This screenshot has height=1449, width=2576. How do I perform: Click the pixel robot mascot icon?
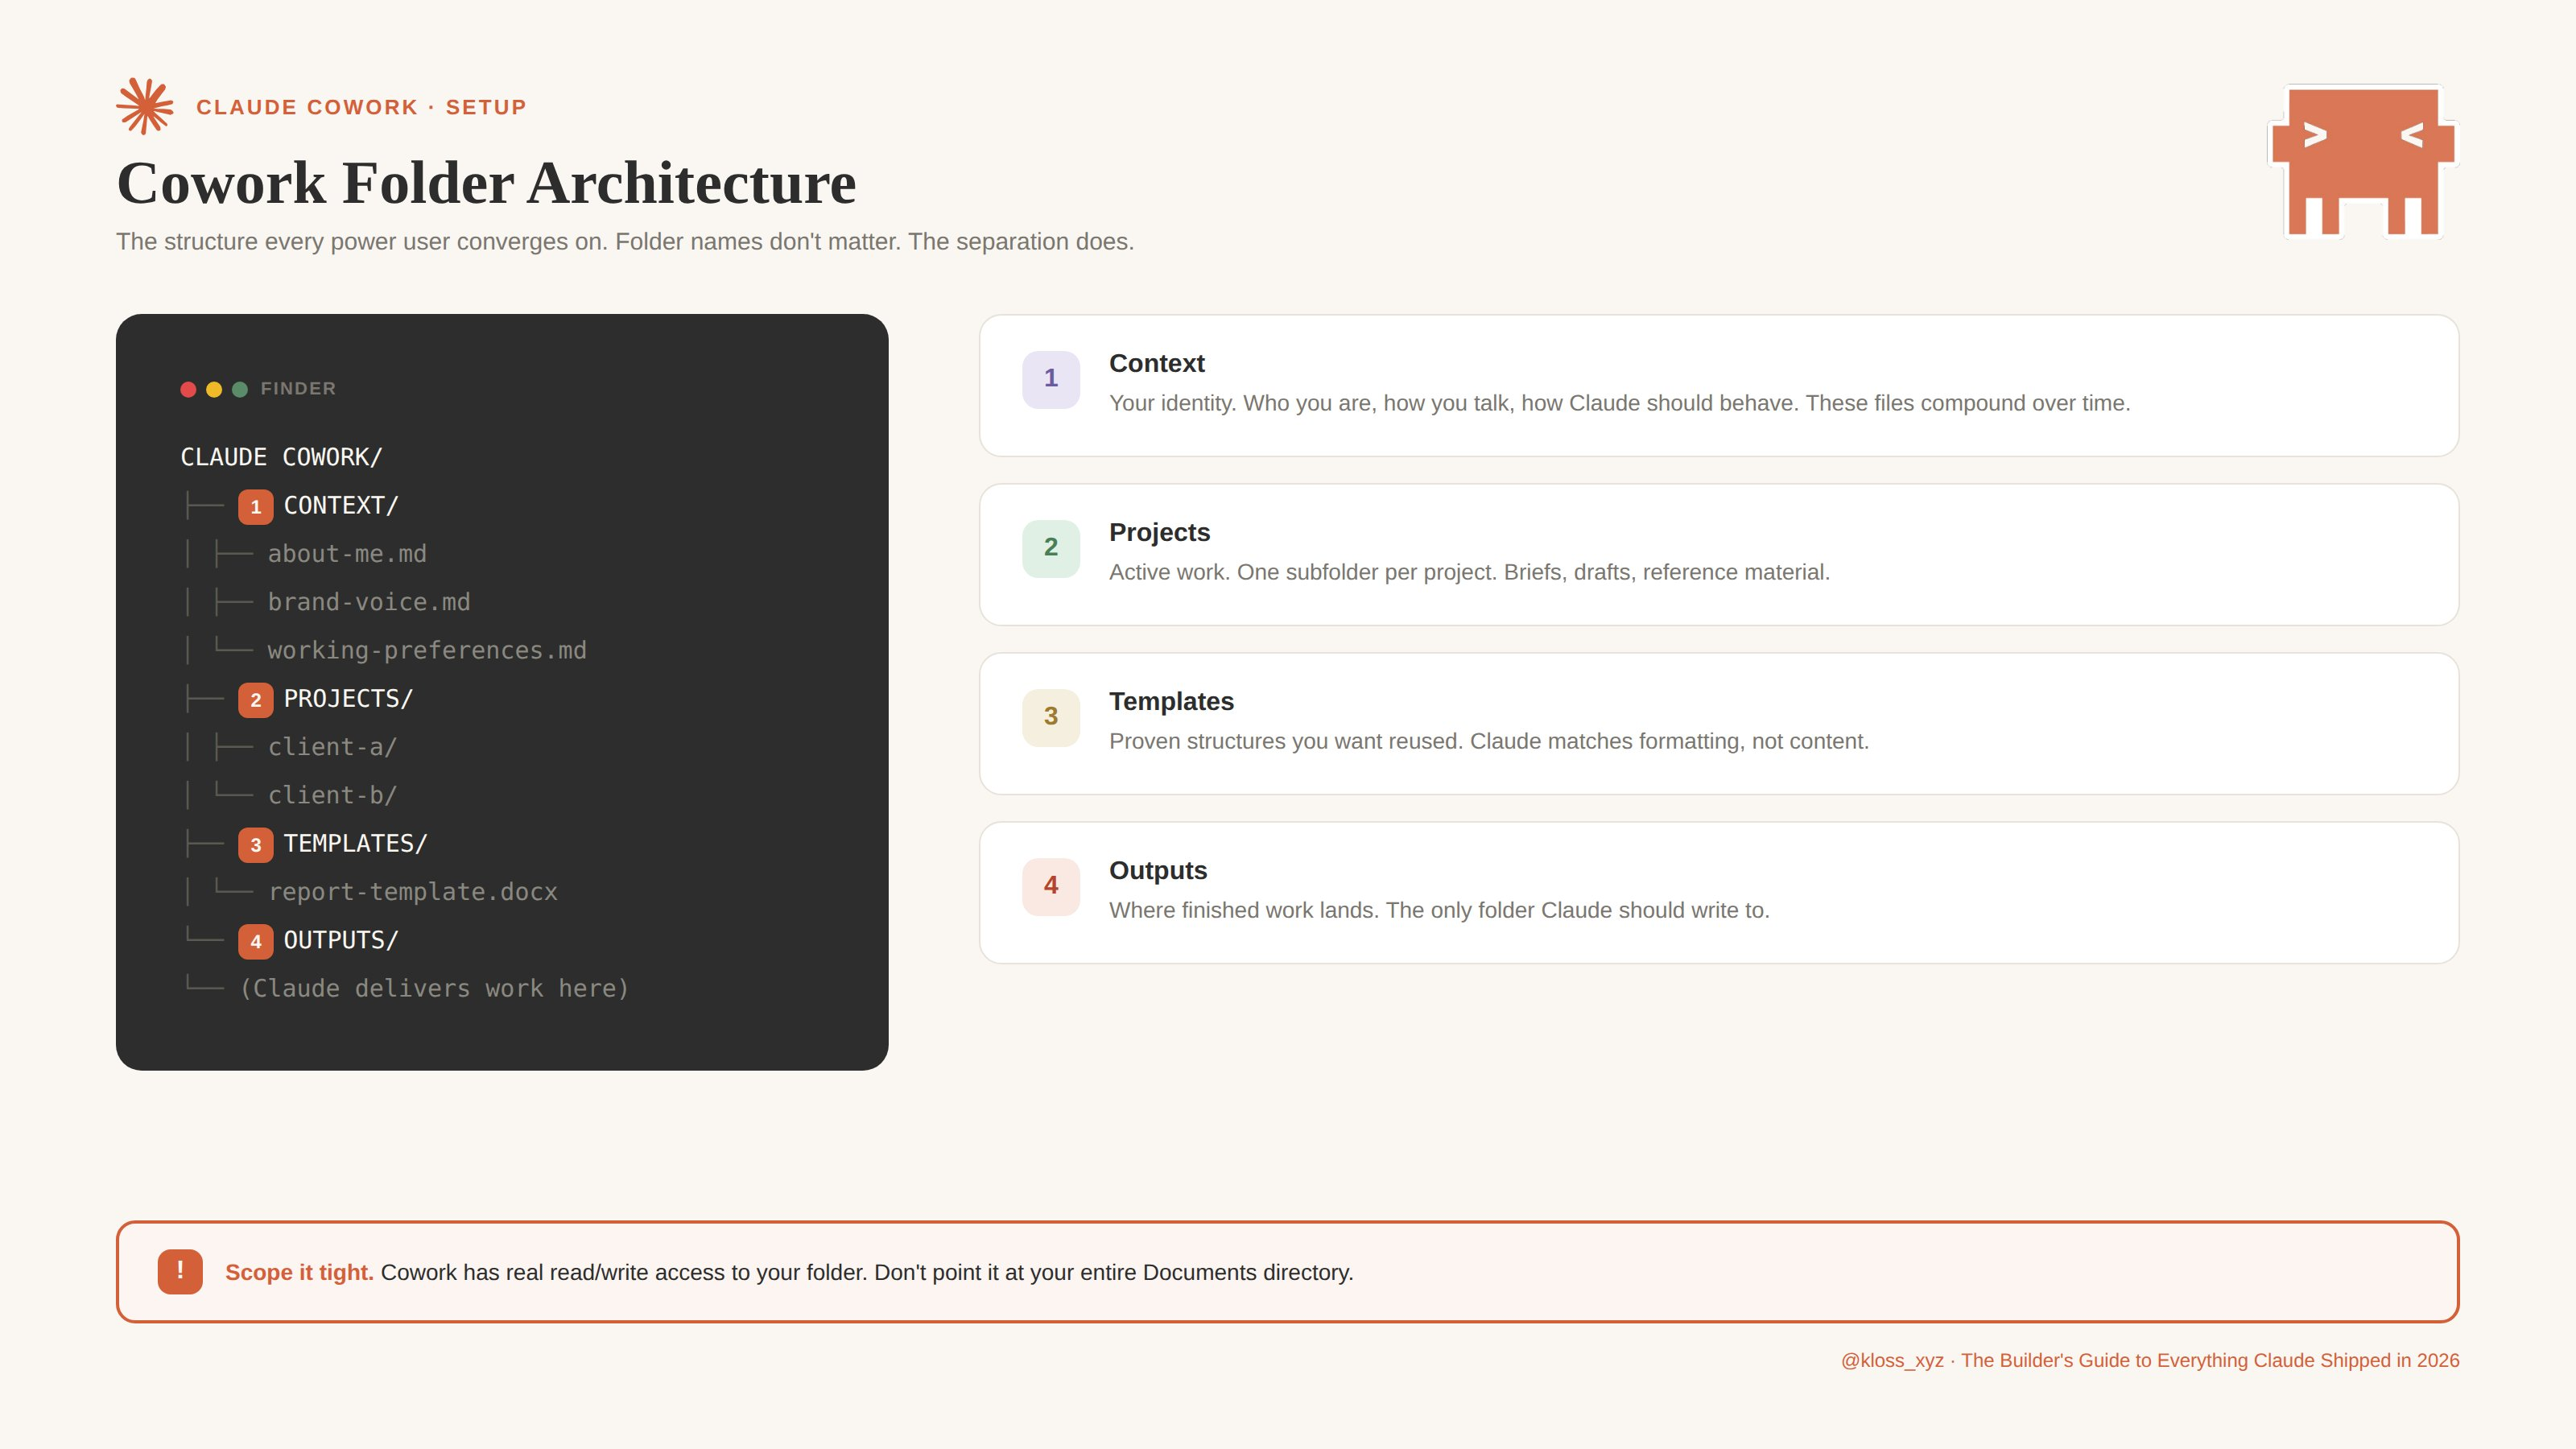click(2362, 161)
